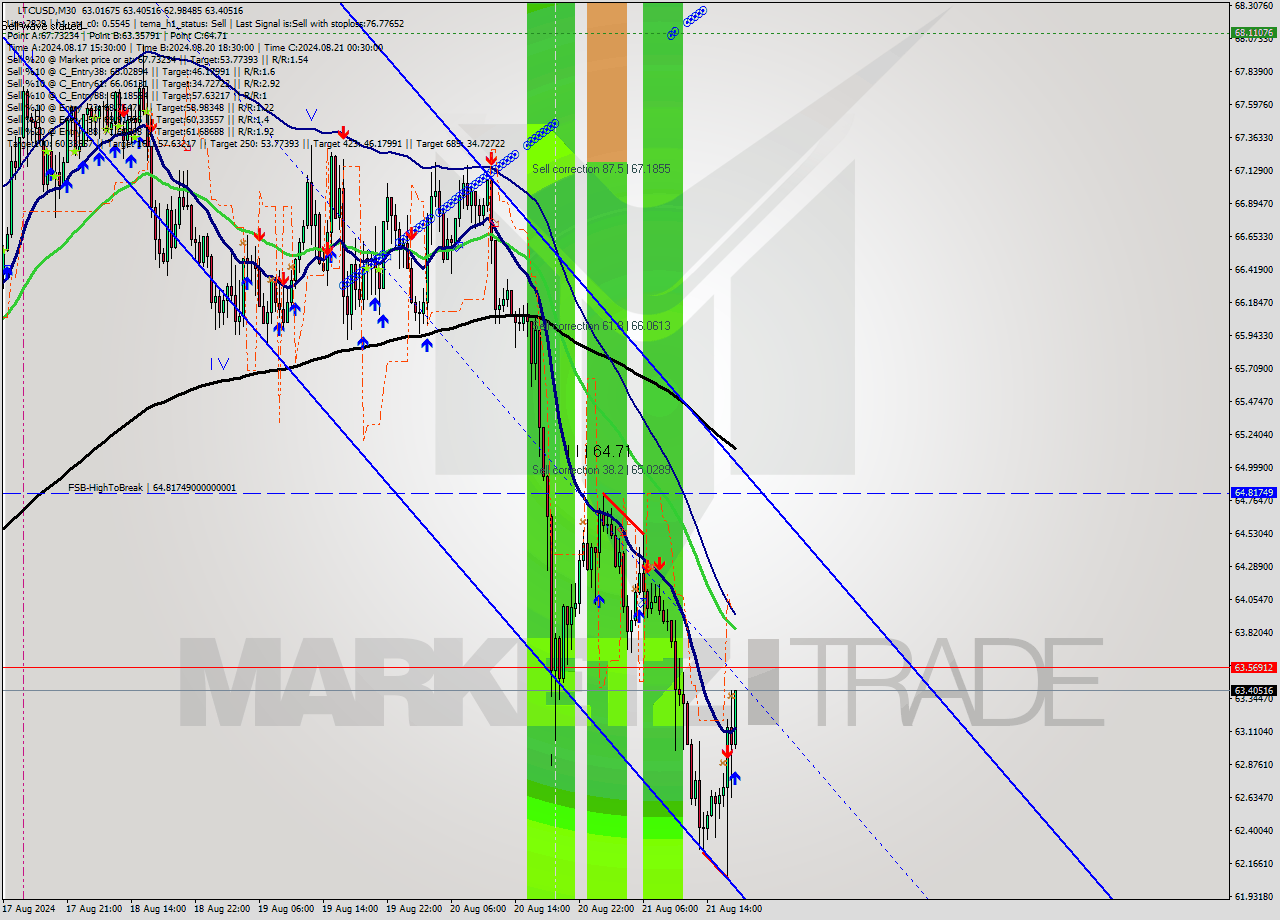
Task: Select the orange zone atop the middle green band
Action: coord(607,83)
